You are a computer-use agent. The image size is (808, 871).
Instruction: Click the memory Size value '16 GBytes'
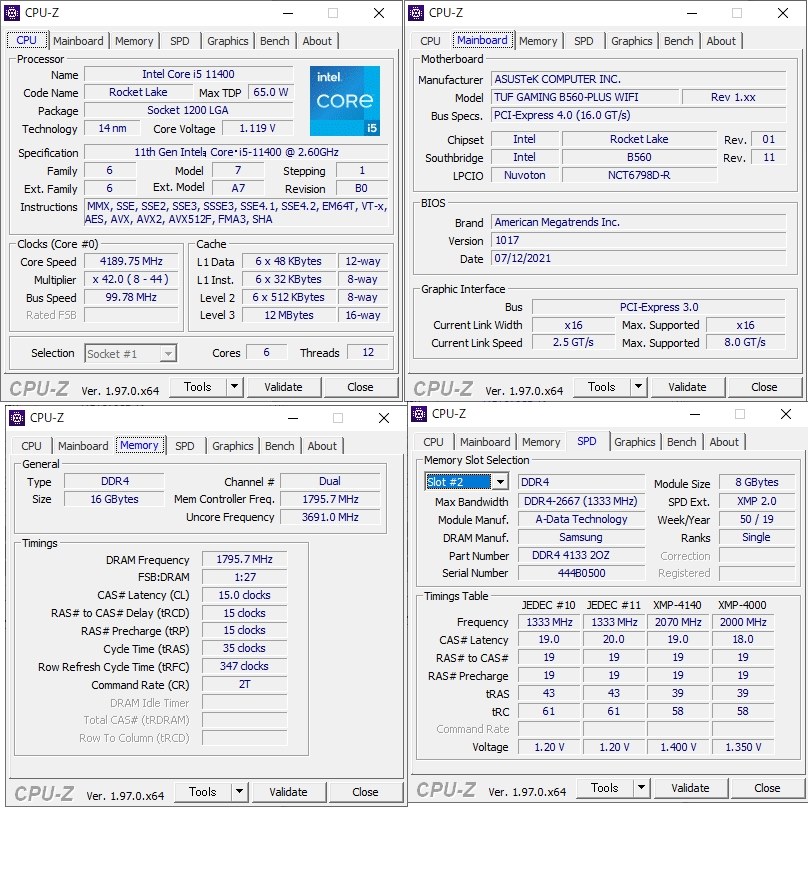(x=114, y=499)
